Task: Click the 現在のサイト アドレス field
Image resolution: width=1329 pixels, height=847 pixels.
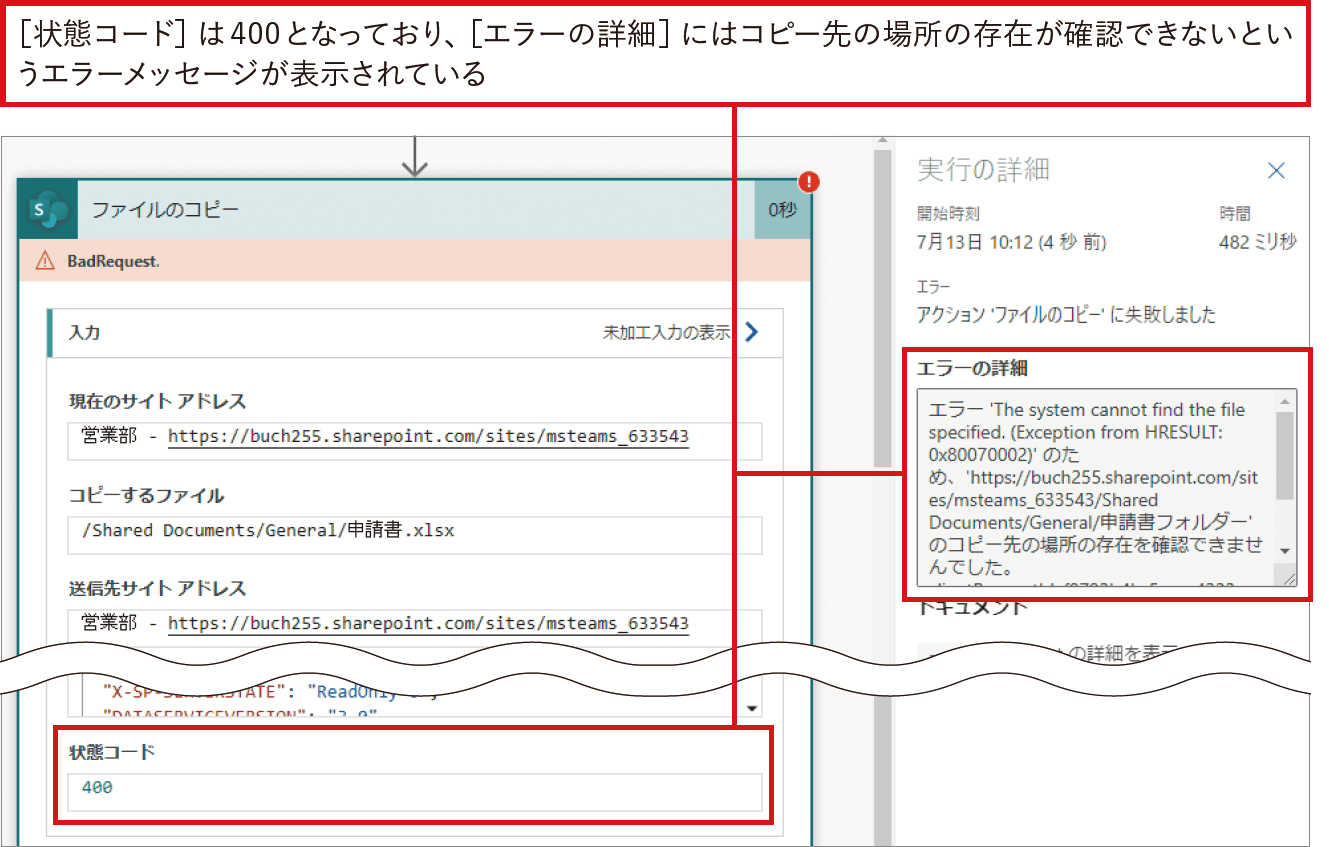Action: [415, 440]
